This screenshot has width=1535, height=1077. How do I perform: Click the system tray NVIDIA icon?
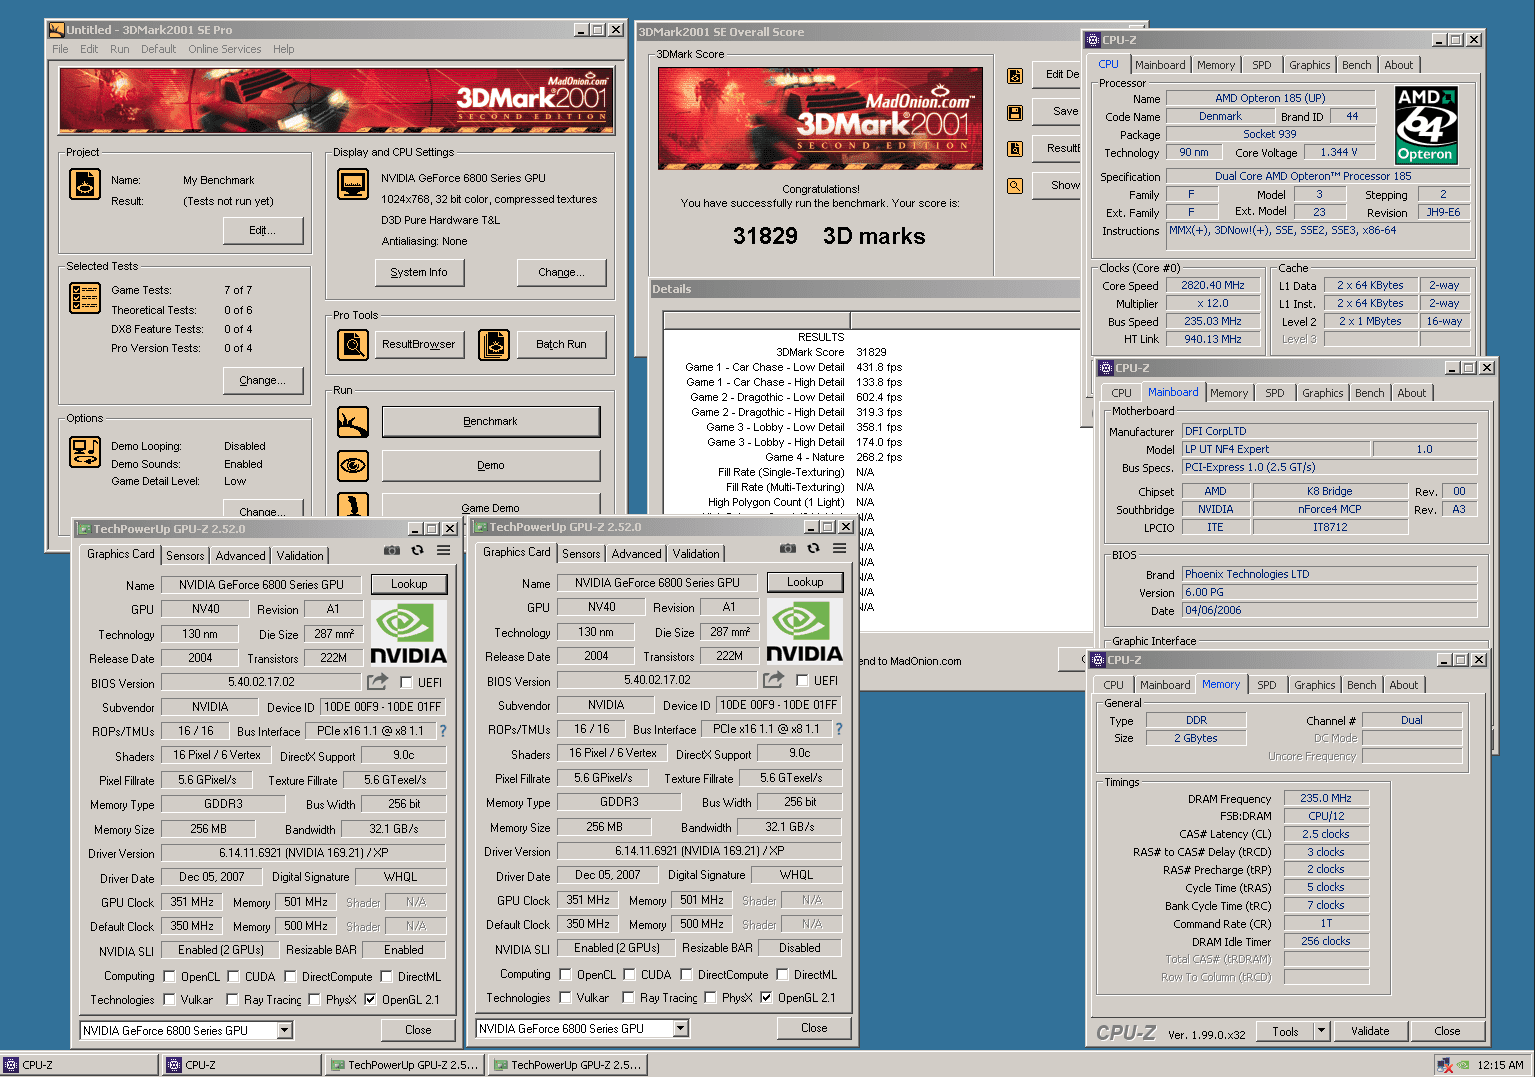tap(1463, 1065)
